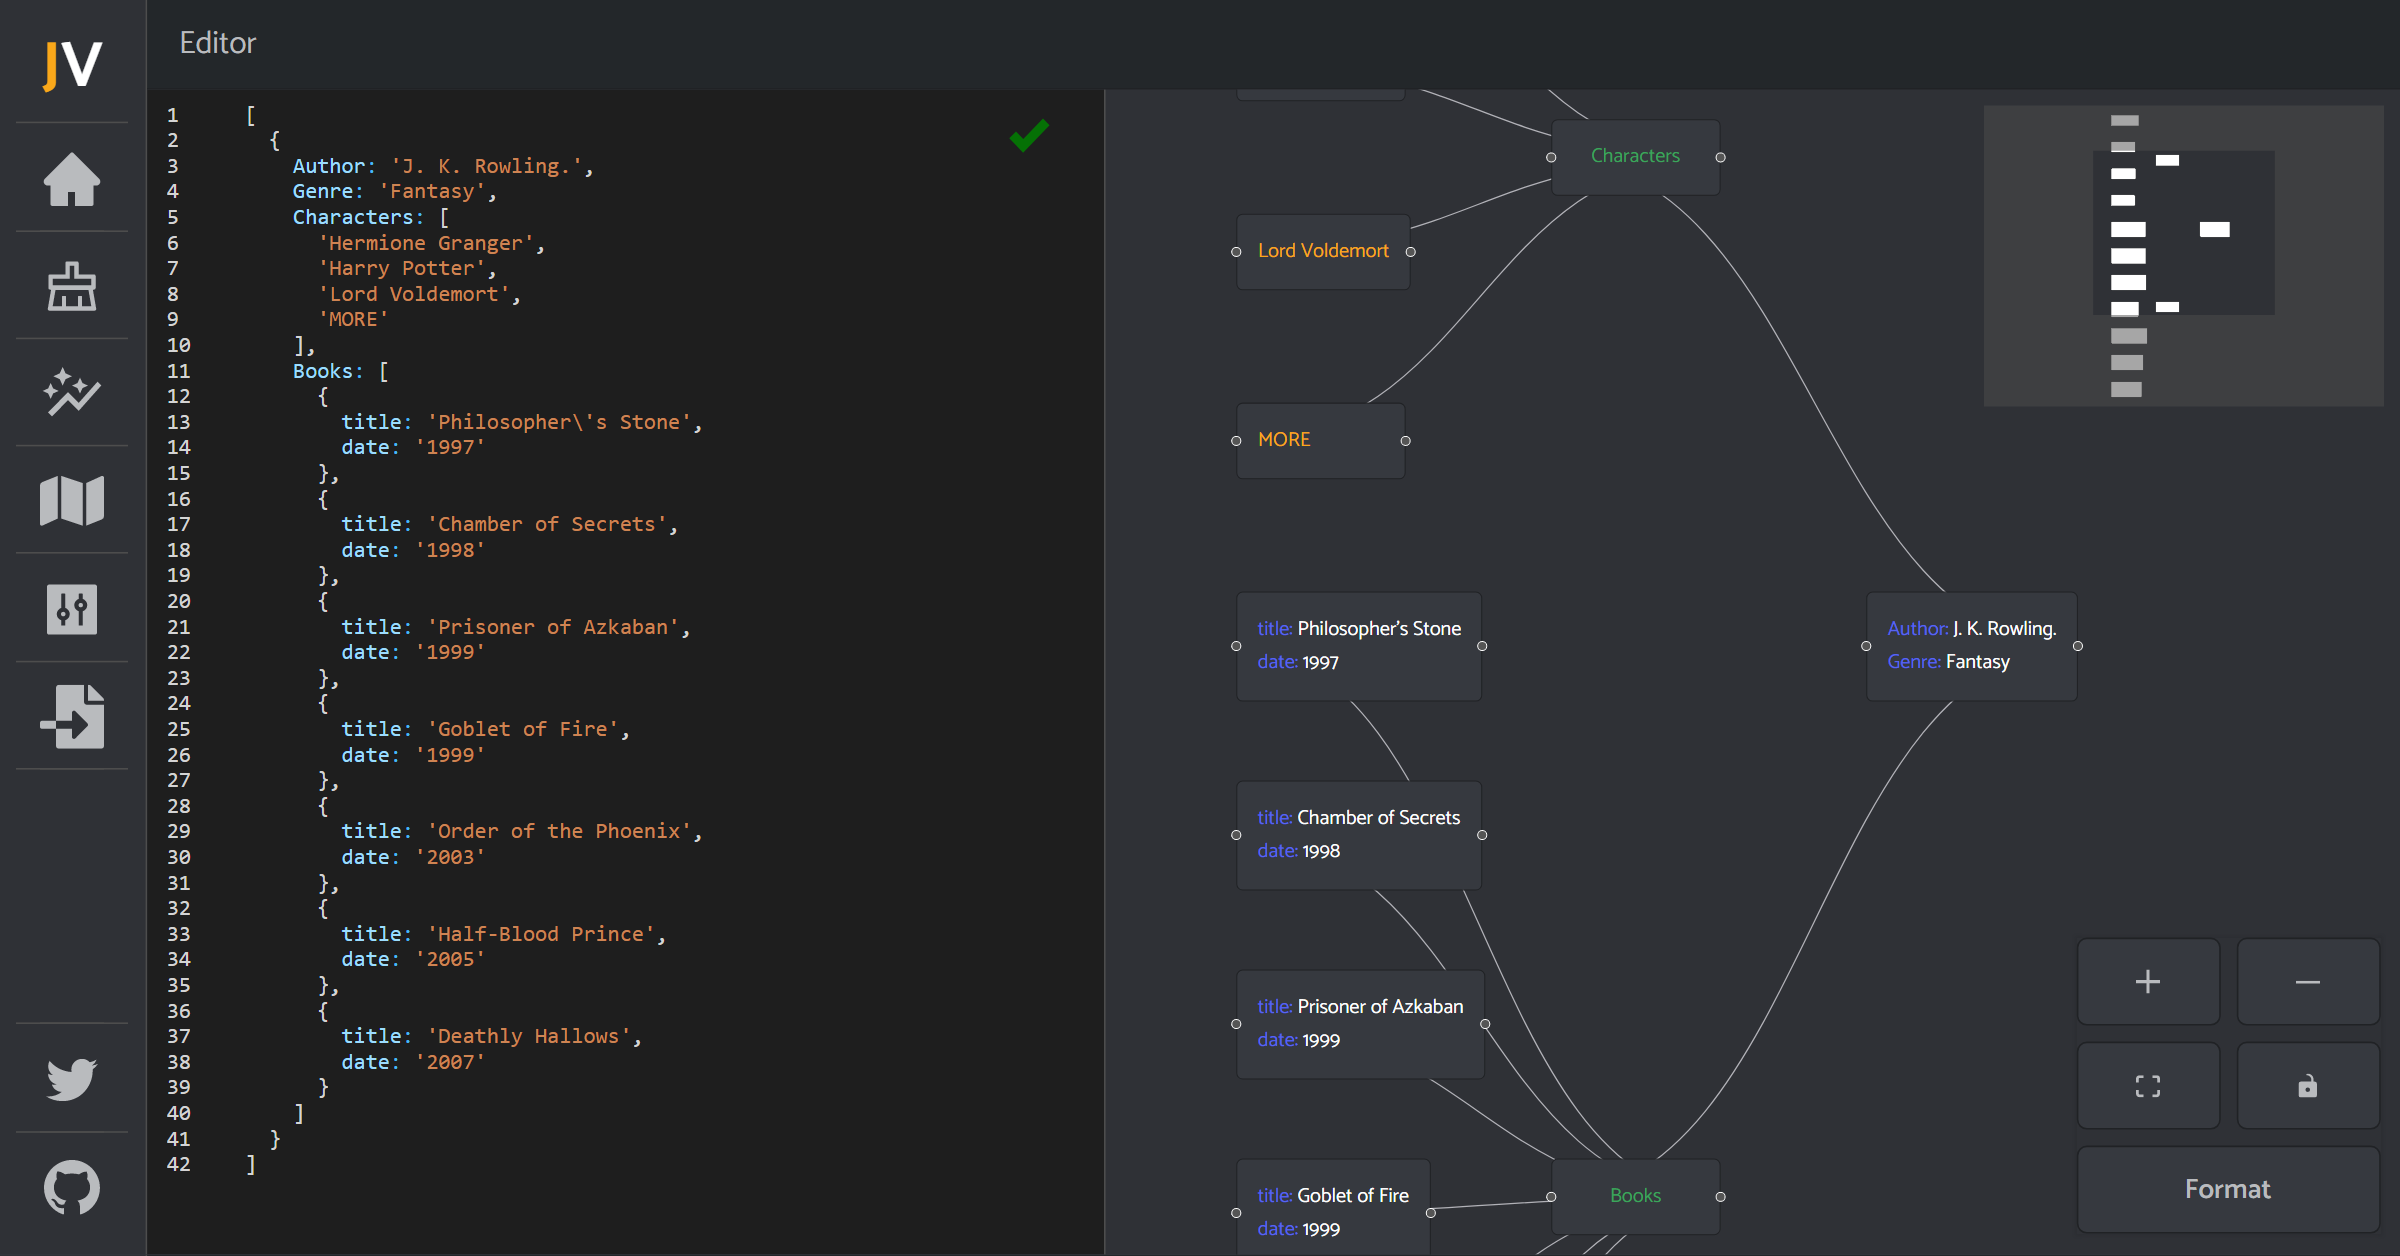Click the Lord Voldemort node
This screenshot has width=2400, height=1256.
[1323, 251]
